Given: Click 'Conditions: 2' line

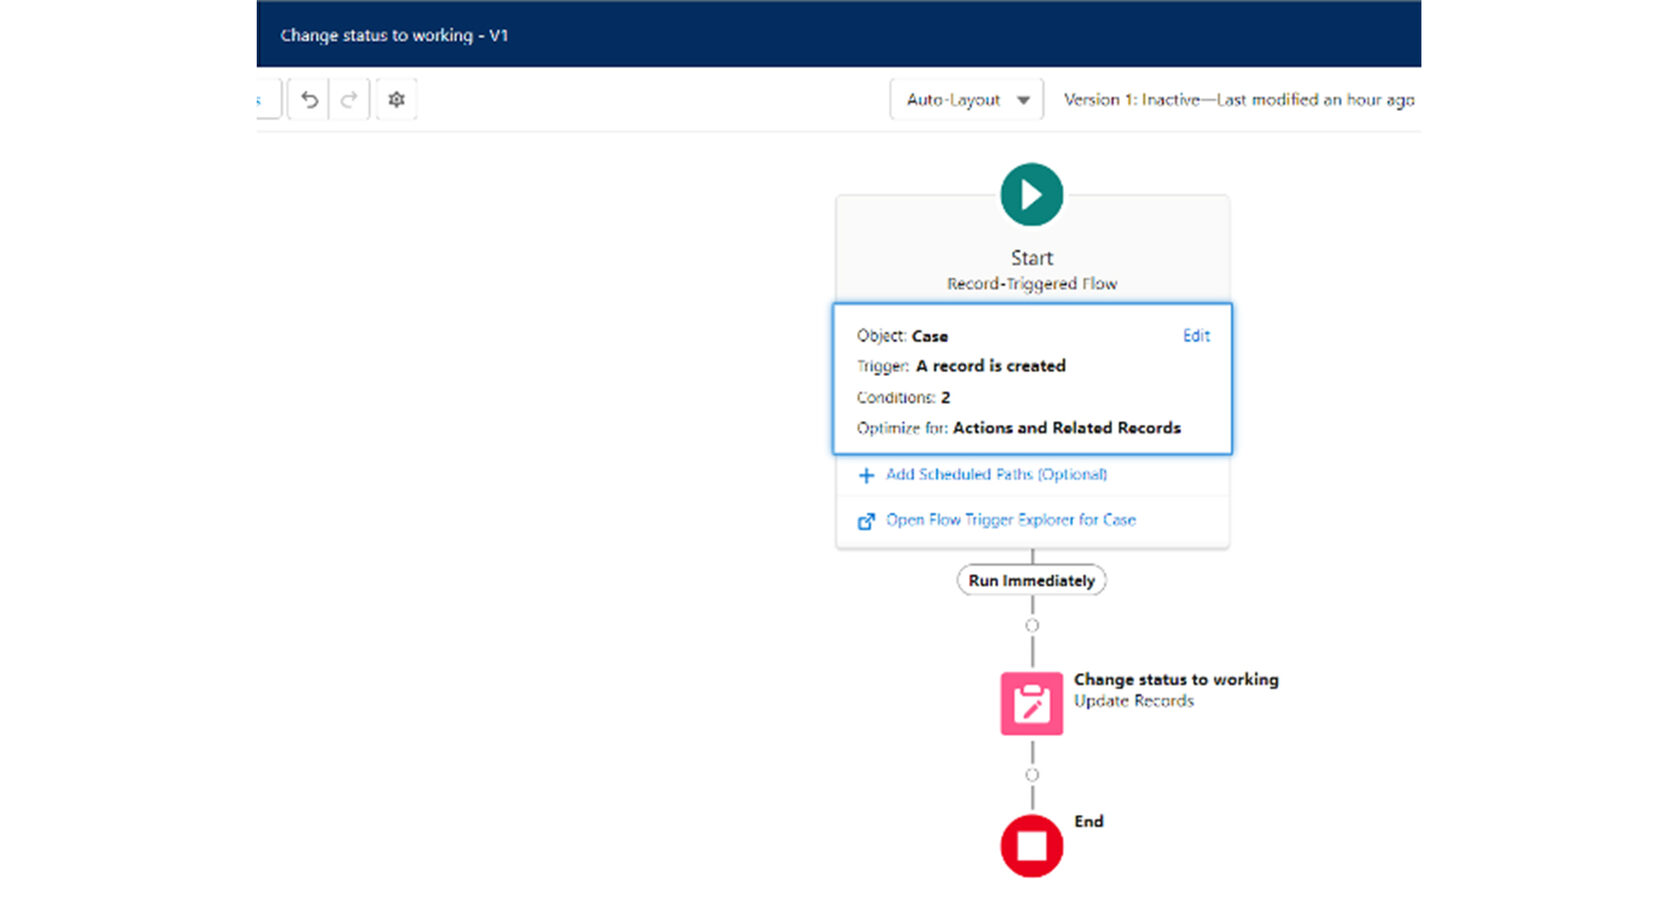Looking at the screenshot, I should [903, 397].
